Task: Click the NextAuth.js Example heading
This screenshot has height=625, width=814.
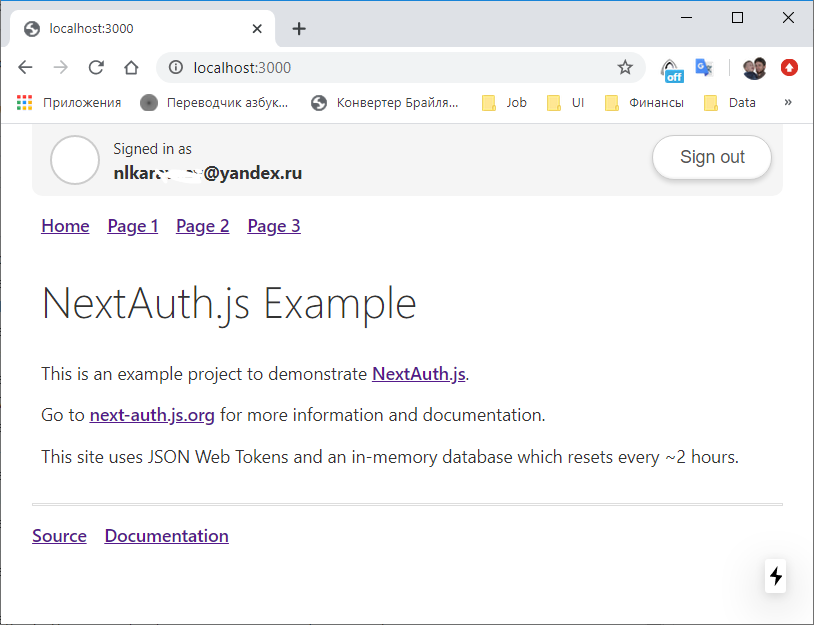Action: point(229,304)
